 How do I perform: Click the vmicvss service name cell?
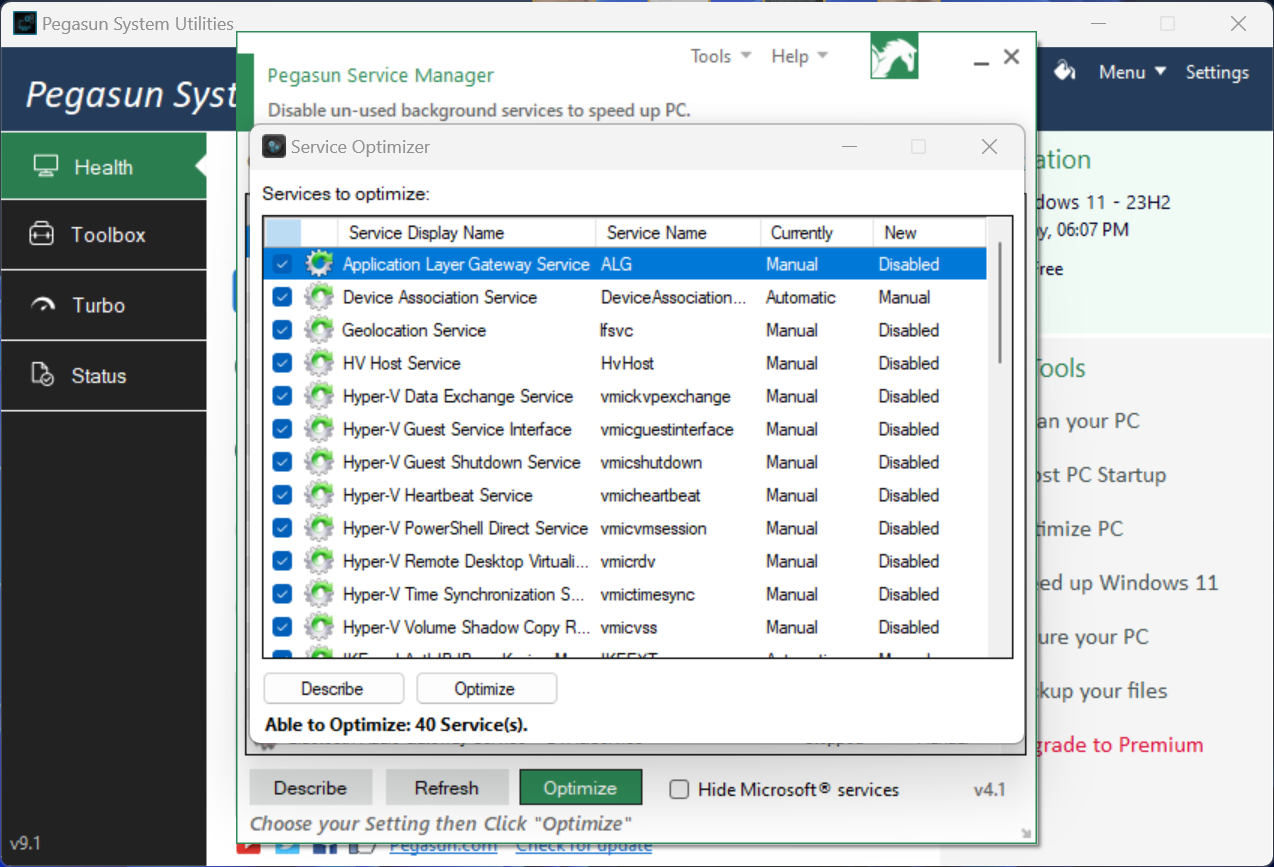coord(629,627)
